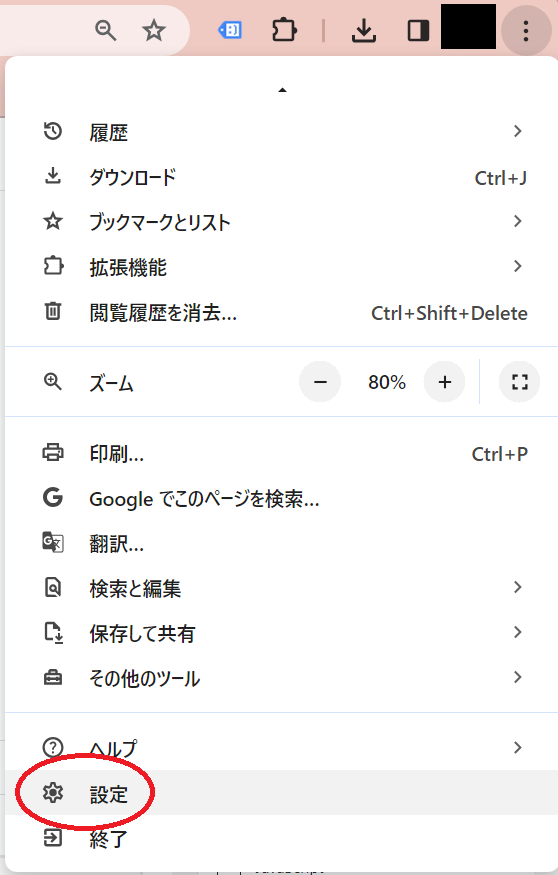Click 終了 to exit Chrome

click(x=282, y=838)
